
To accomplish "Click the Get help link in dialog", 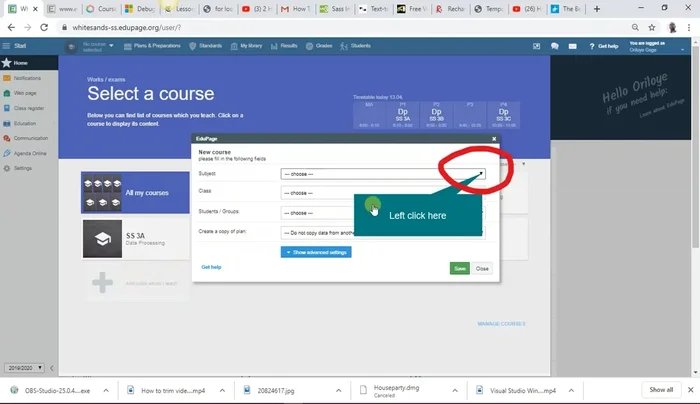I will click(211, 267).
